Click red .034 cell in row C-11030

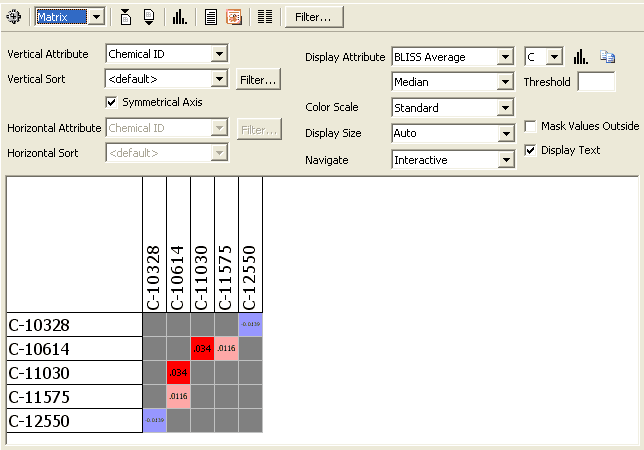178,373
